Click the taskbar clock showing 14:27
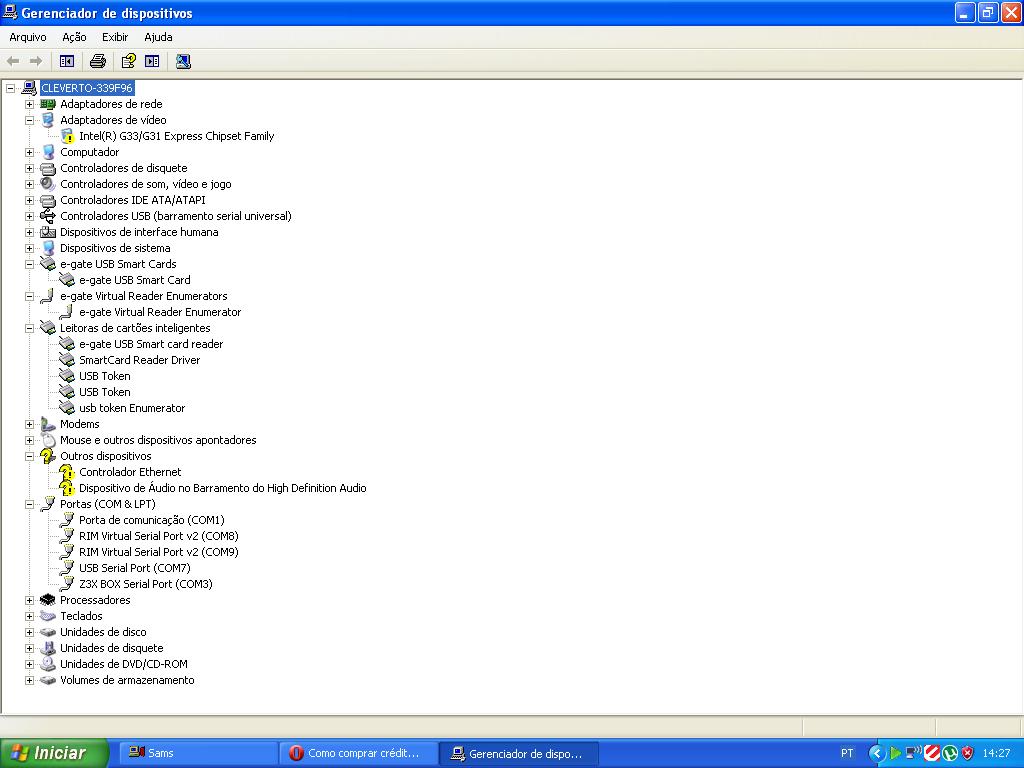The width and height of the screenshot is (1024, 768). pyautogui.click(x=997, y=753)
